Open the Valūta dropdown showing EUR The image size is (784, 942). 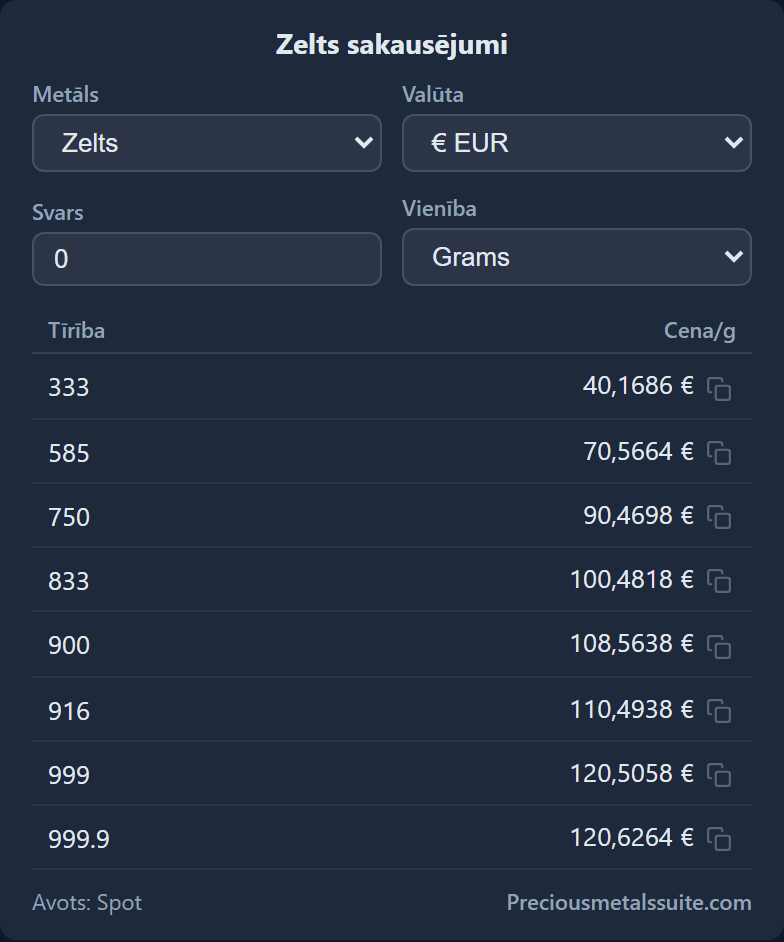[577, 143]
